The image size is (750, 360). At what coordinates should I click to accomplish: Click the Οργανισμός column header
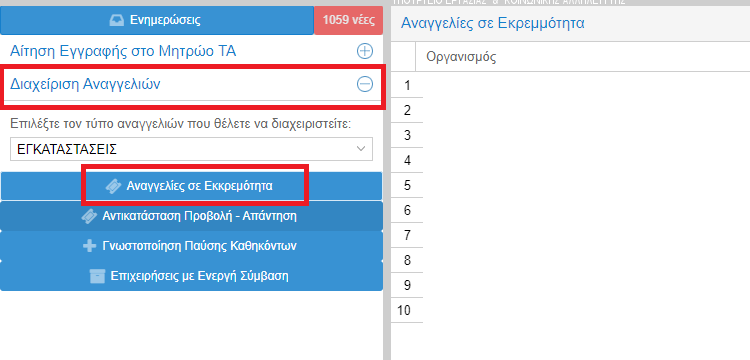[461, 57]
